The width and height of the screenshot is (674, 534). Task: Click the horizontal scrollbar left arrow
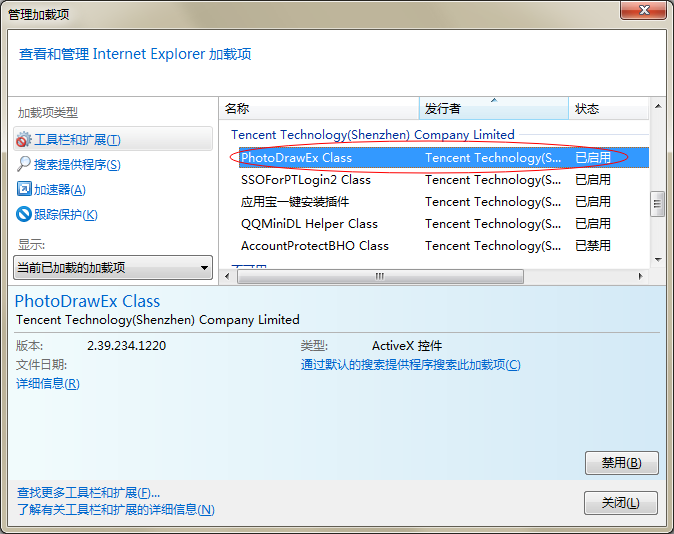(227, 276)
